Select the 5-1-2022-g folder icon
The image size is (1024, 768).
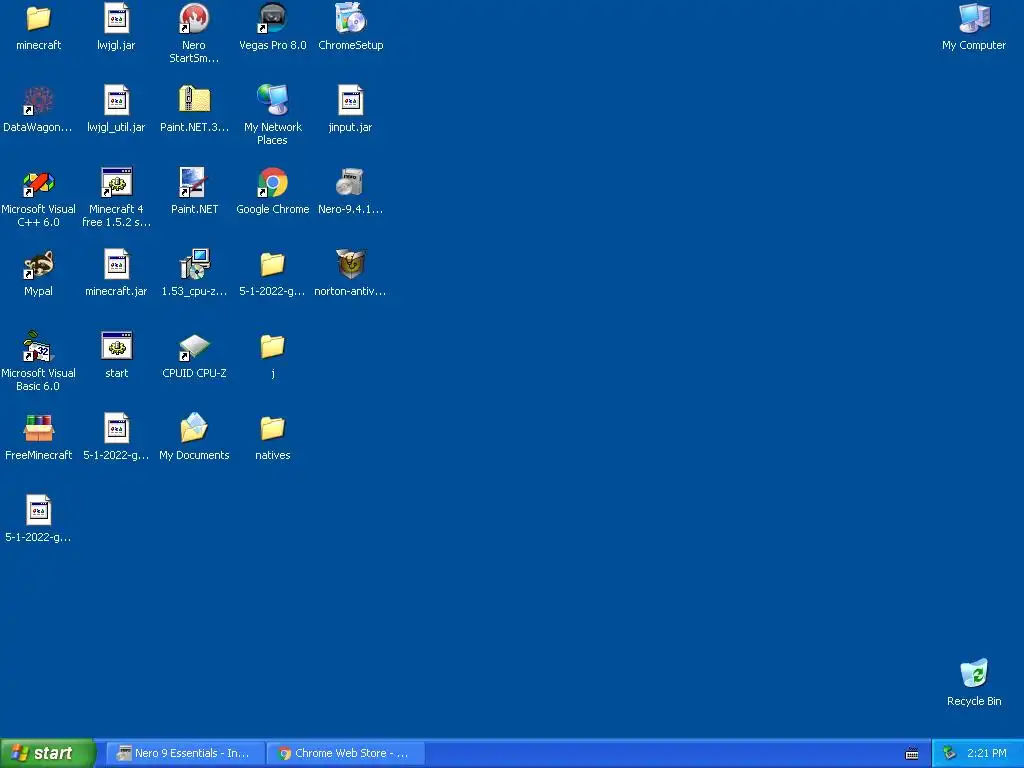point(272,264)
